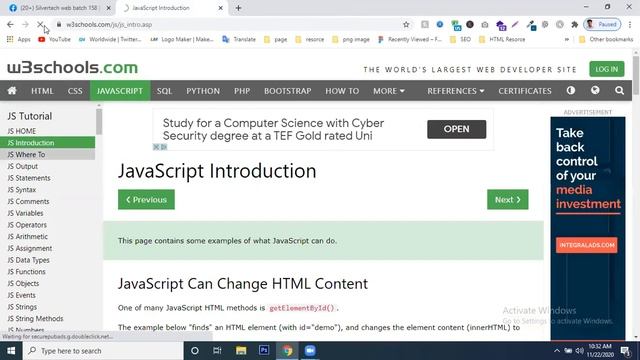Viewport: 640px width, 360px height.
Task: Open the search magnifier icon
Action: point(619,91)
